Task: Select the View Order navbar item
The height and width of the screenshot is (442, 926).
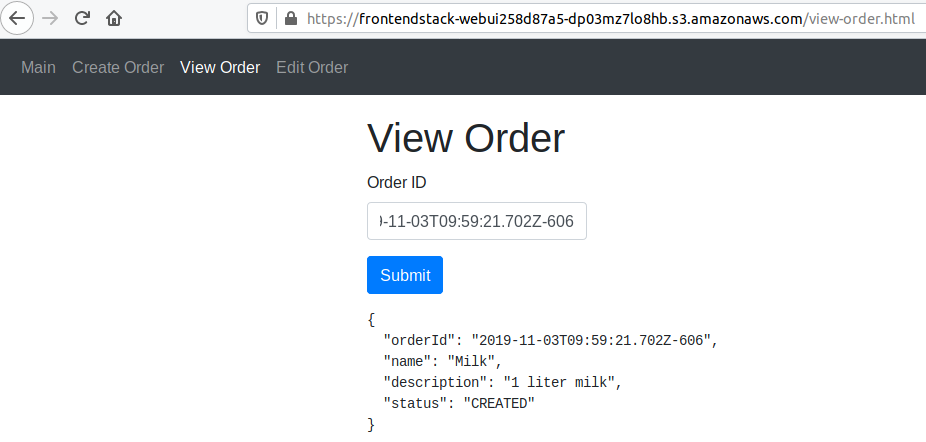Action: (x=220, y=68)
